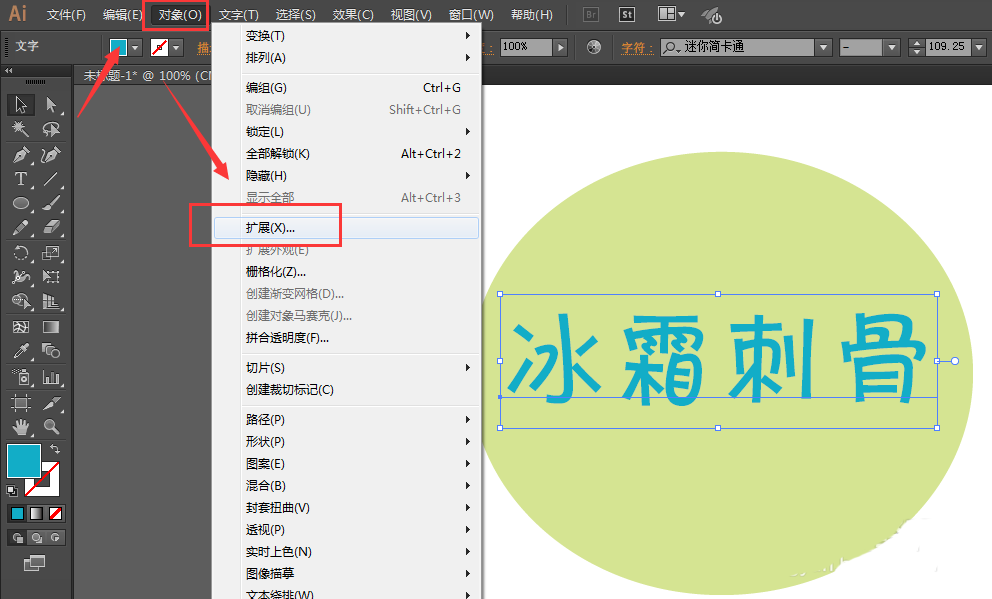Viewport: 992px width, 599px height.
Task: Select the Pencil tool
Action: pos(21,228)
